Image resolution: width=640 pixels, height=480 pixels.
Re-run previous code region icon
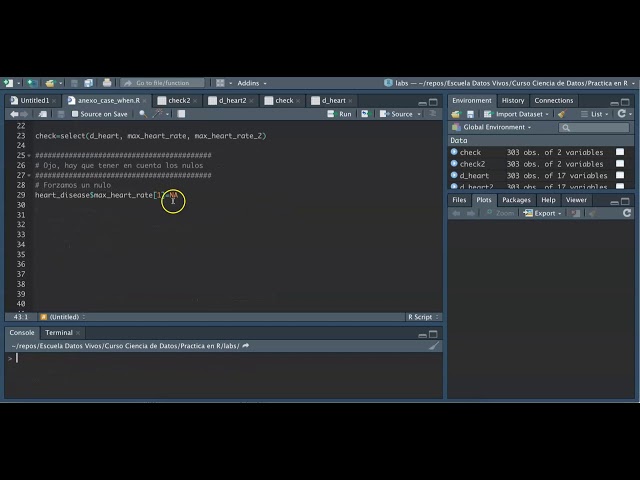coord(365,114)
